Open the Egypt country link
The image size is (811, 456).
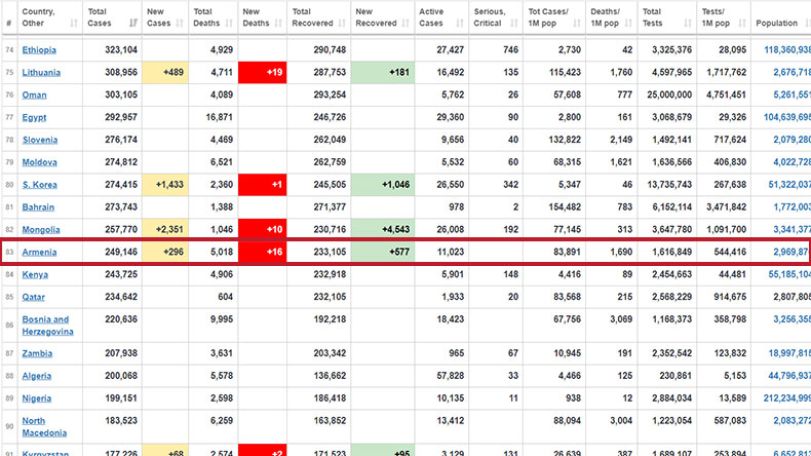pos(34,117)
